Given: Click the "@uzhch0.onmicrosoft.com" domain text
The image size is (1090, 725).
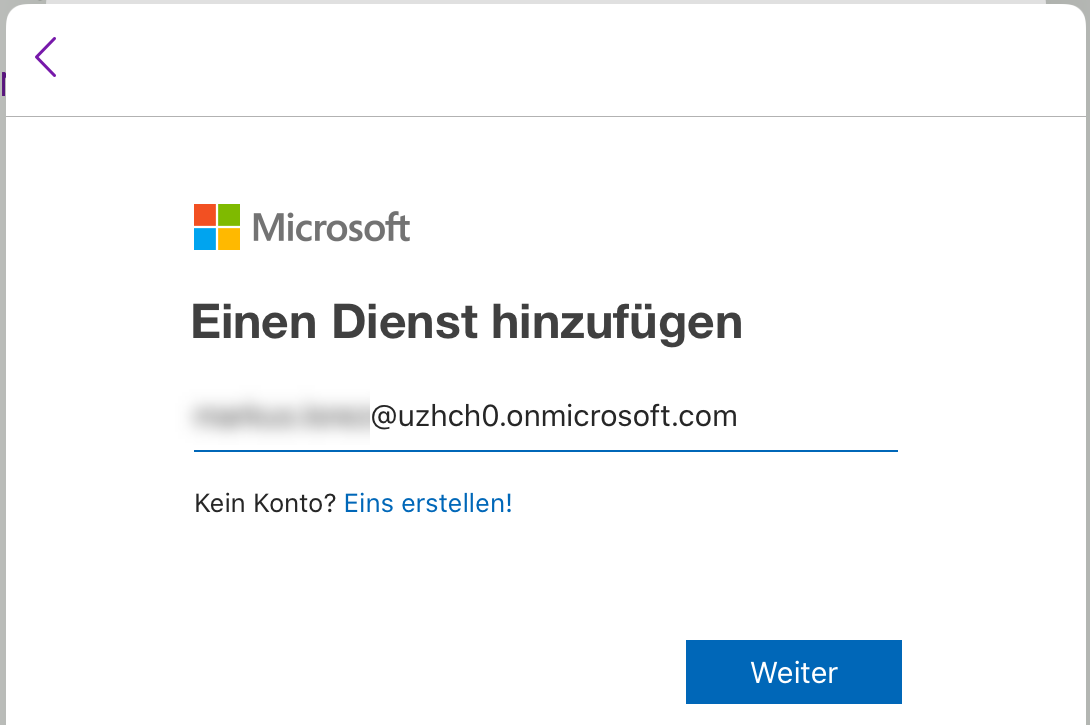Looking at the screenshot, I should tap(554, 416).
